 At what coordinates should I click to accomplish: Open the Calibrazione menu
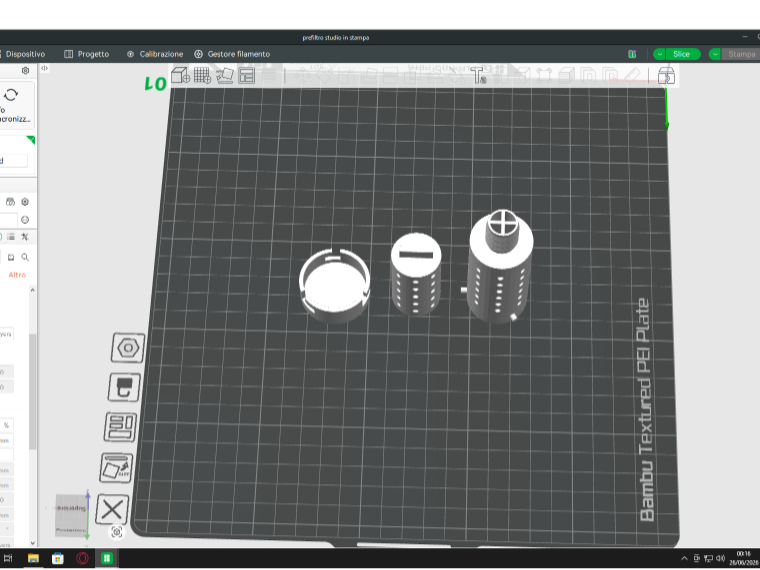155,54
